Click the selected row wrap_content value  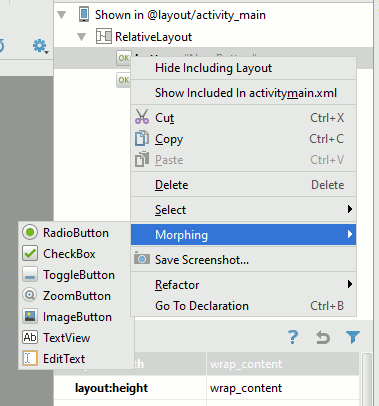(283, 364)
